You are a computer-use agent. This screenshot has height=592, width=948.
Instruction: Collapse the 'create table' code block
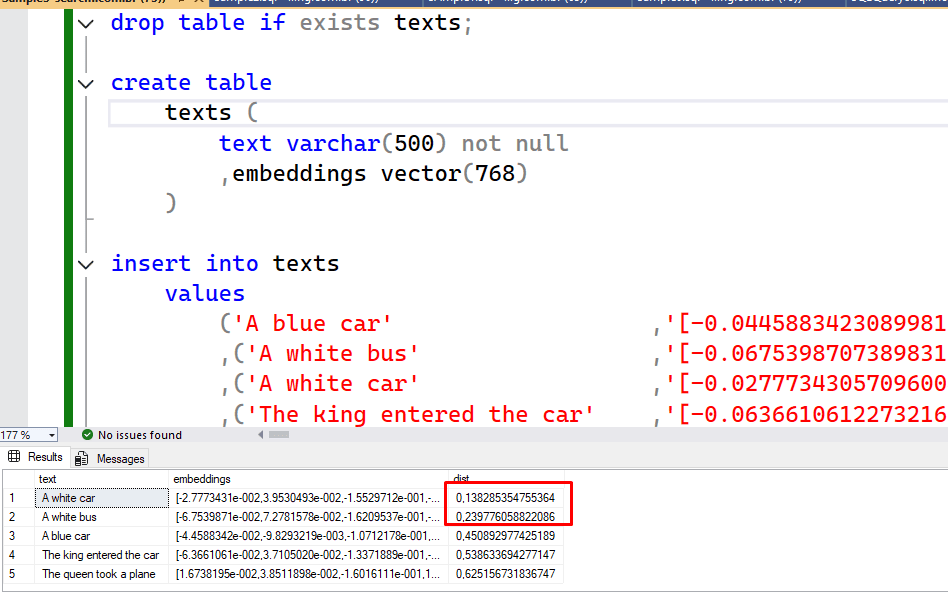(86, 84)
